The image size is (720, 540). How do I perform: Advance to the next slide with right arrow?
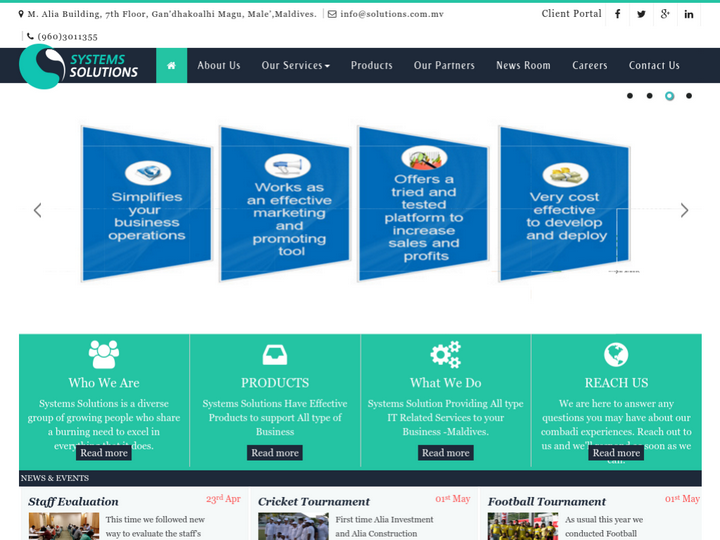(684, 210)
